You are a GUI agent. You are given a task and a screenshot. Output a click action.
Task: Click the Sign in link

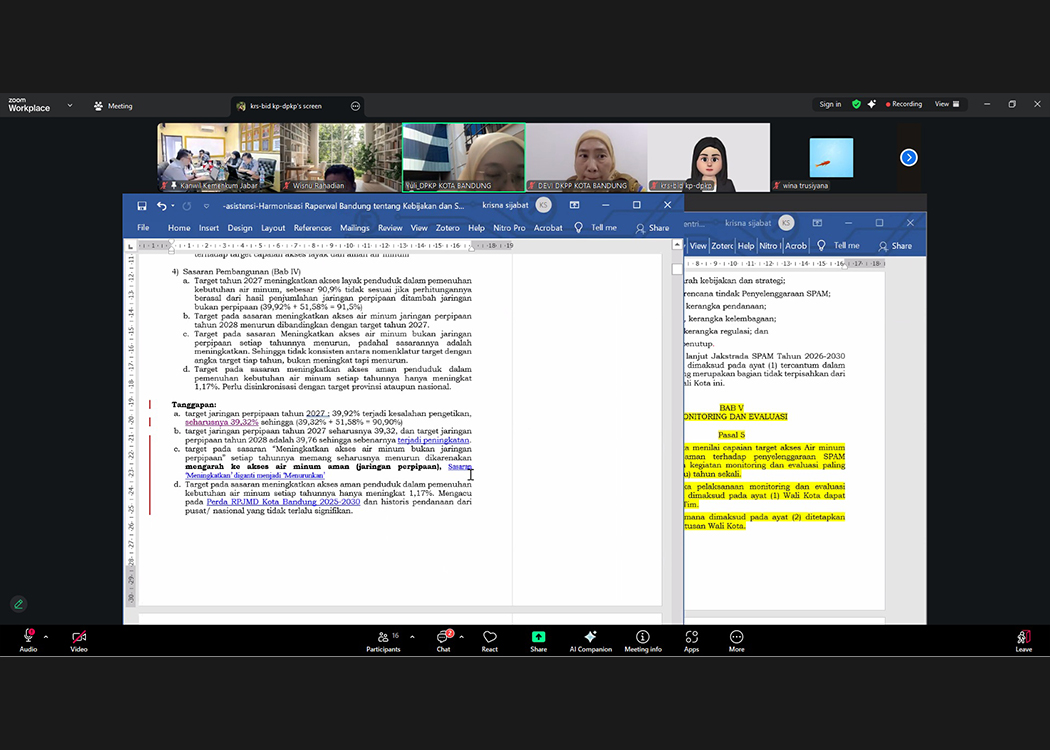(x=830, y=104)
